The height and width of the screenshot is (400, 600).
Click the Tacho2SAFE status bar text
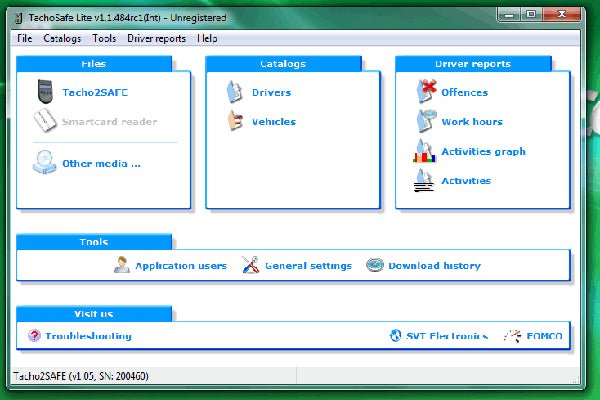pyautogui.click(x=80, y=376)
